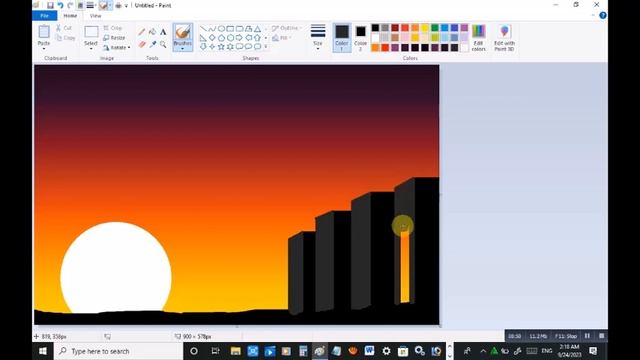The width and height of the screenshot is (640, 360).
Task: Expand the Brushes dropdown arrow
Action: (x=182, y=49)
